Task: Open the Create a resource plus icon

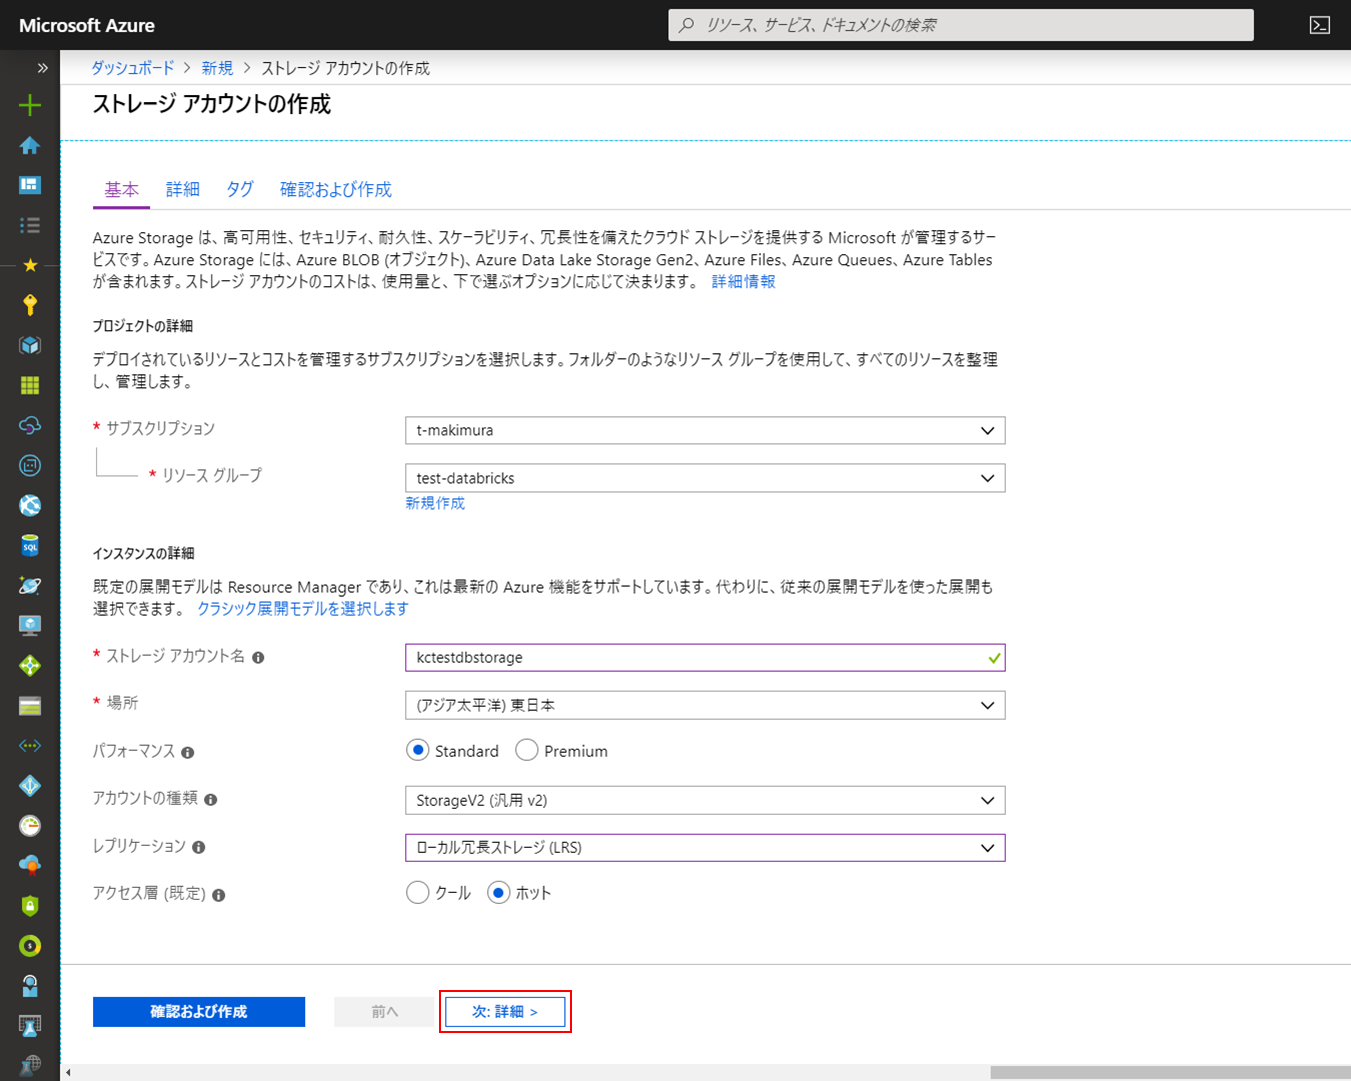Action: tap(29, 104)
